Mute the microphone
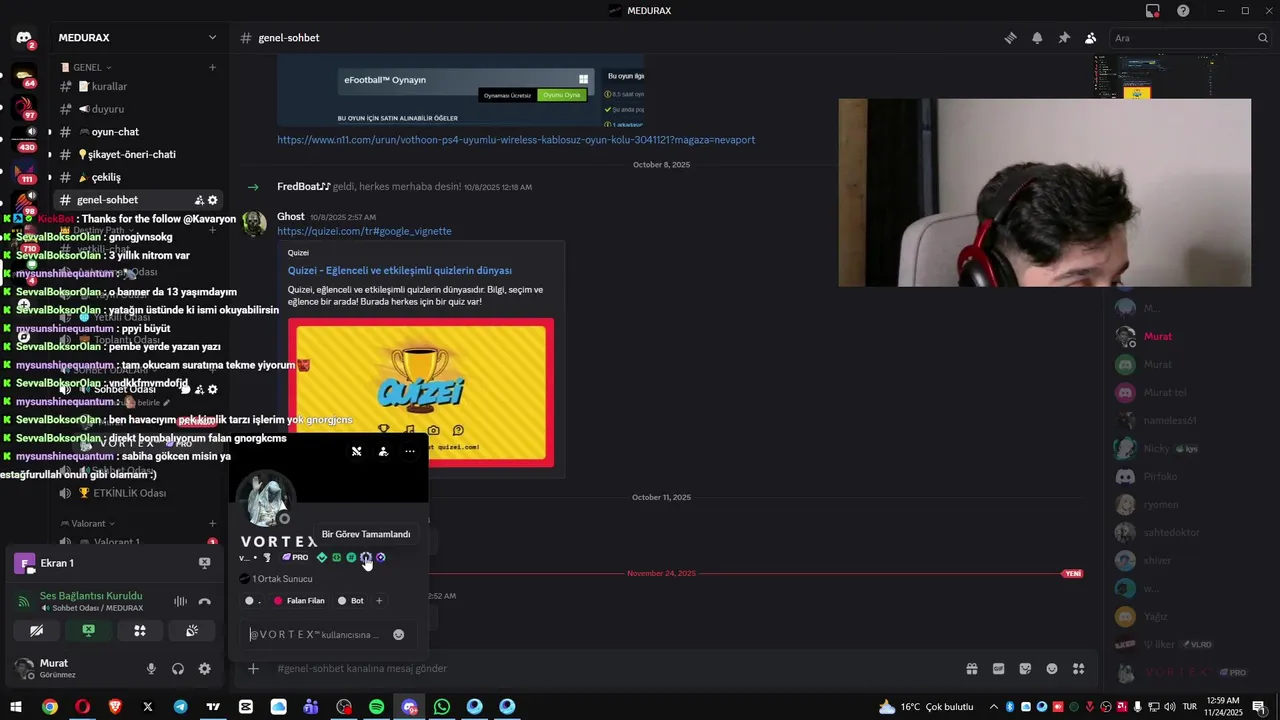 point(151,669)
